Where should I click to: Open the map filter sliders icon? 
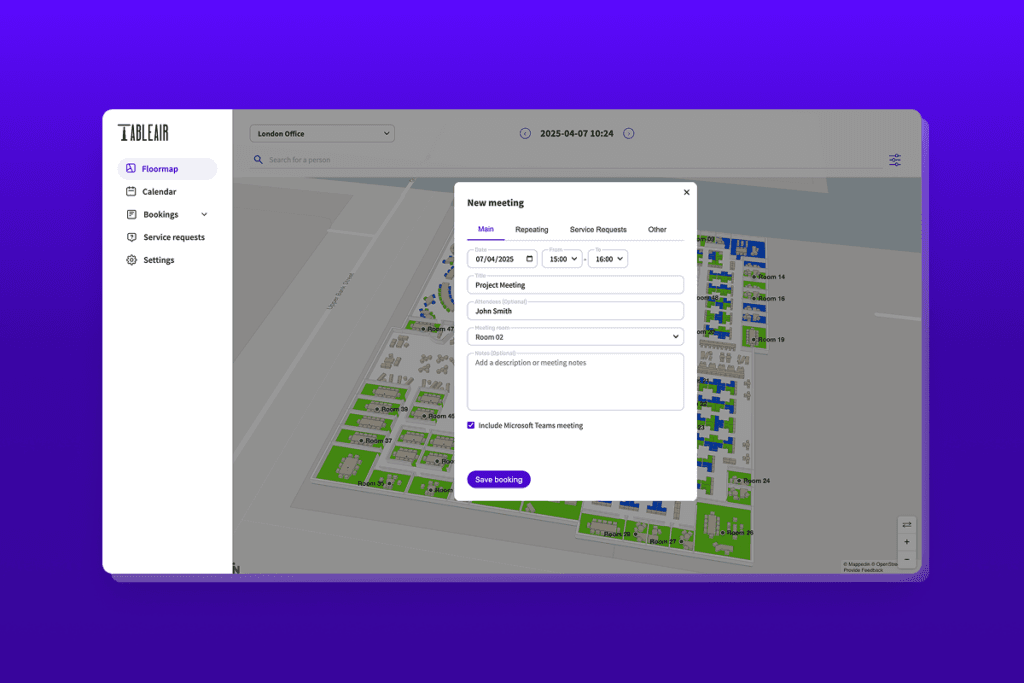(895, 160)
